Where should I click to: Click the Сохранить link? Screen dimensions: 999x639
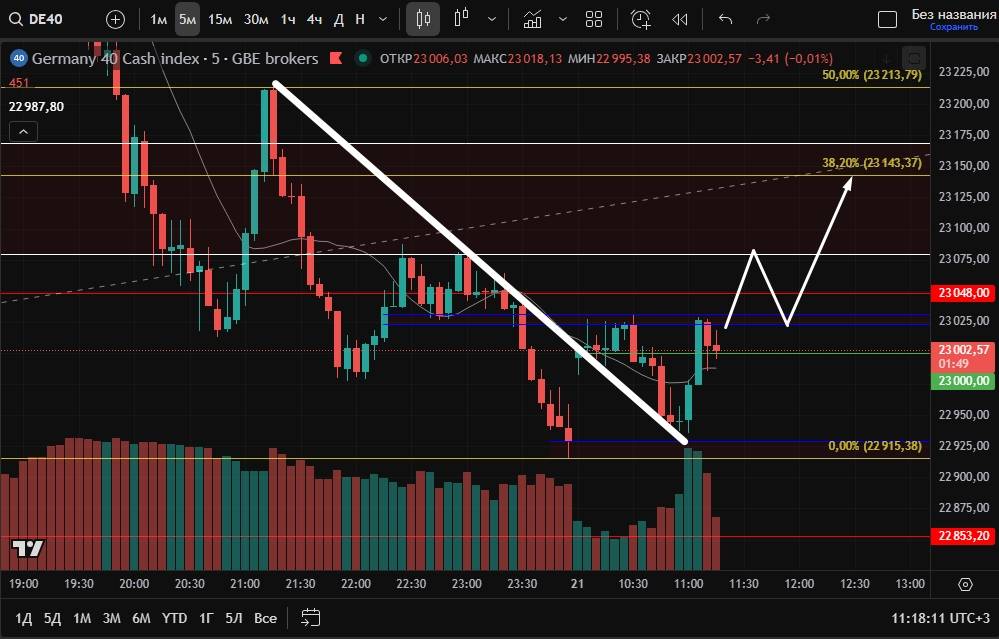click(x=953, y=27)
